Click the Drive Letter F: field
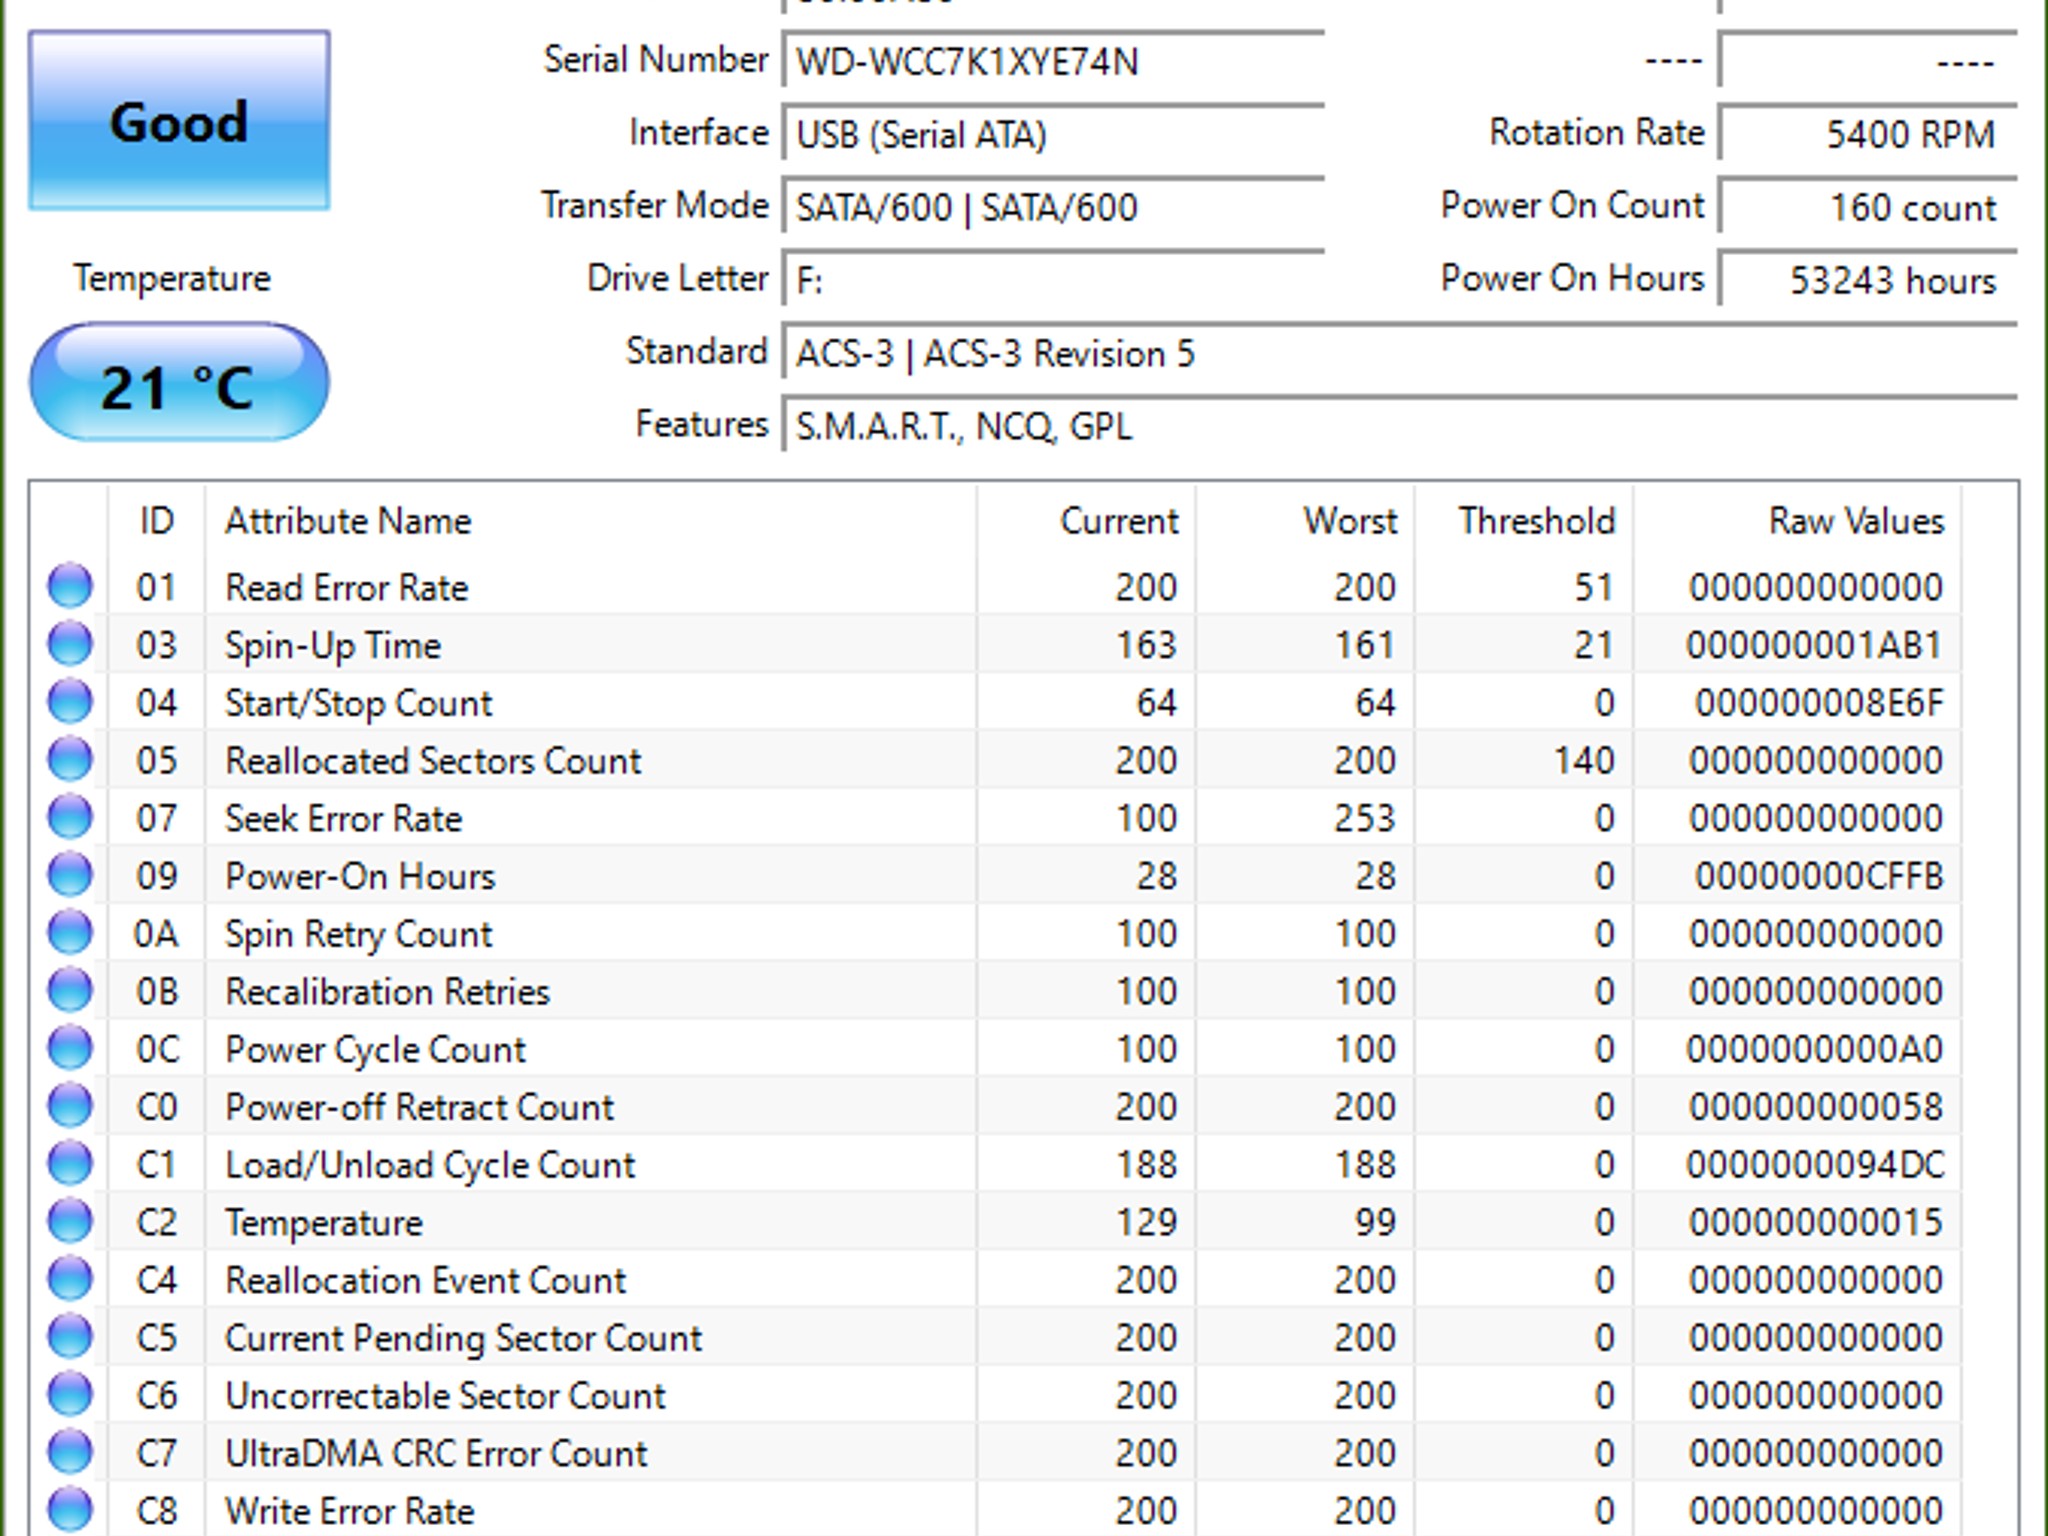The width and height of the screenshot is (2048, 1536). pyautogui.click(x=1054, y=280)
